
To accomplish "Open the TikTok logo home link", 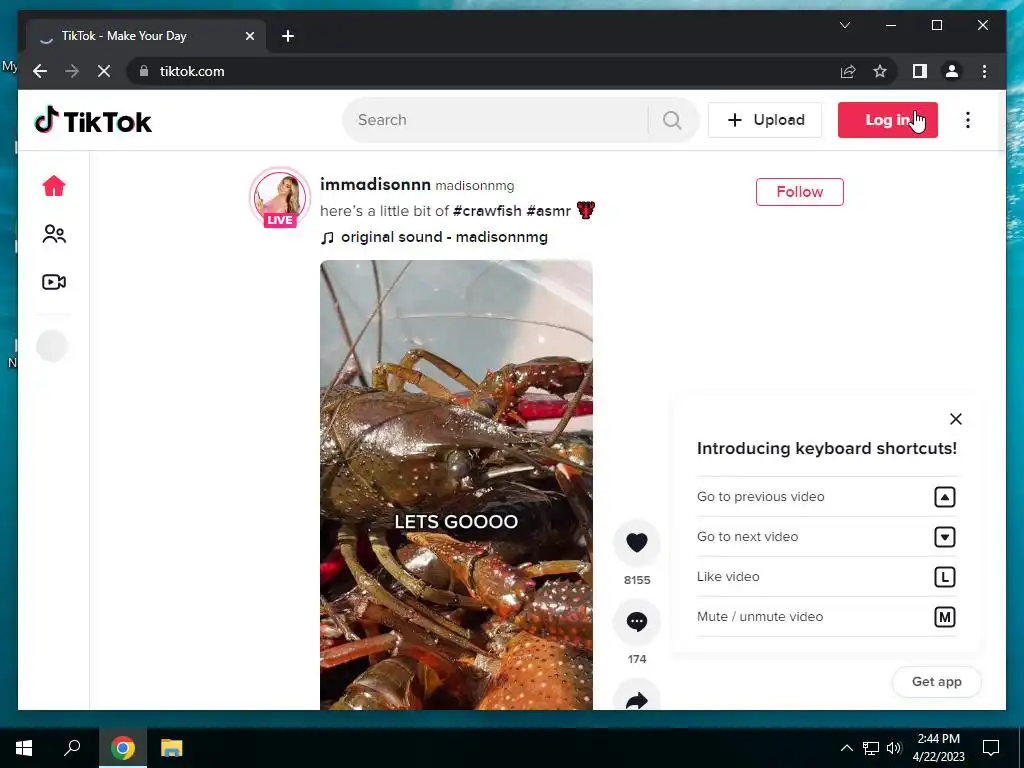I will coord(93,121).
